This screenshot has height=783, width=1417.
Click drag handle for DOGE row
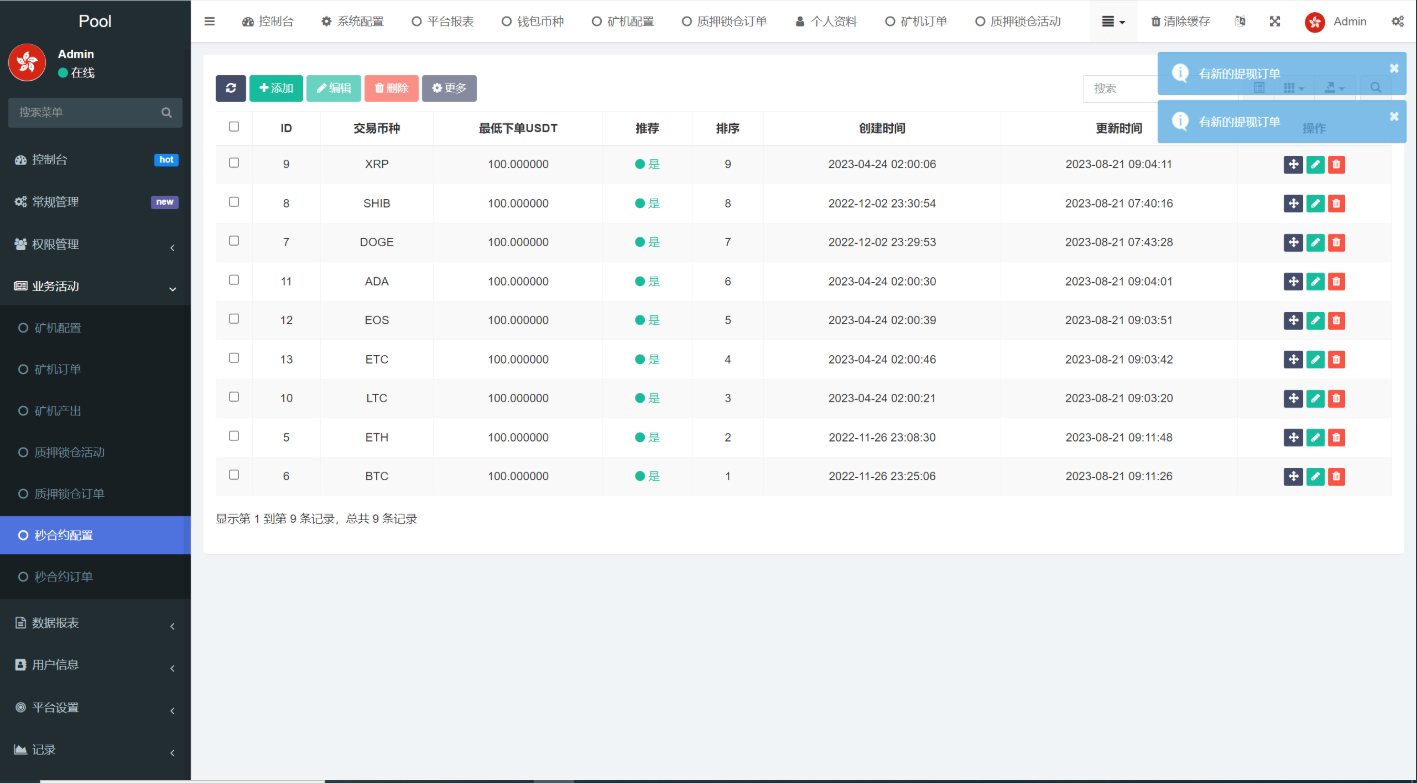pyautogui.click(x=1293, y=242)
